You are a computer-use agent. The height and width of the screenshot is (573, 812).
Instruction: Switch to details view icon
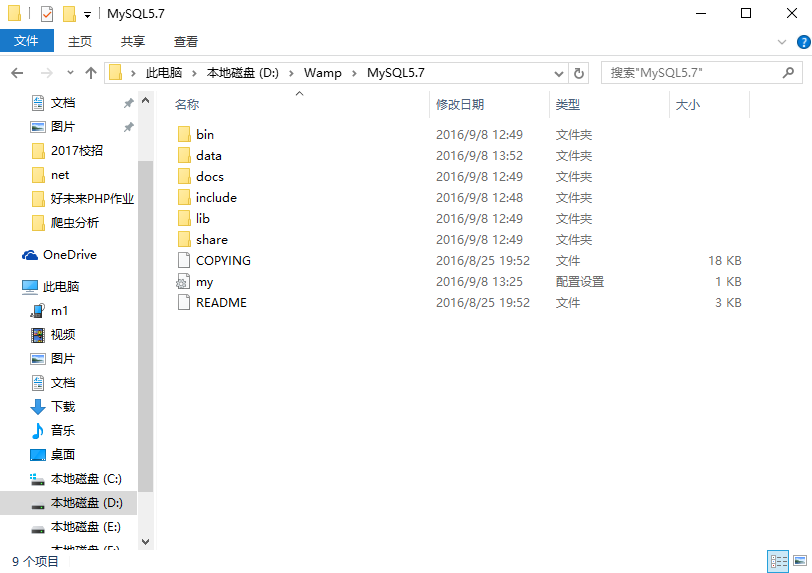pos(778,561)
